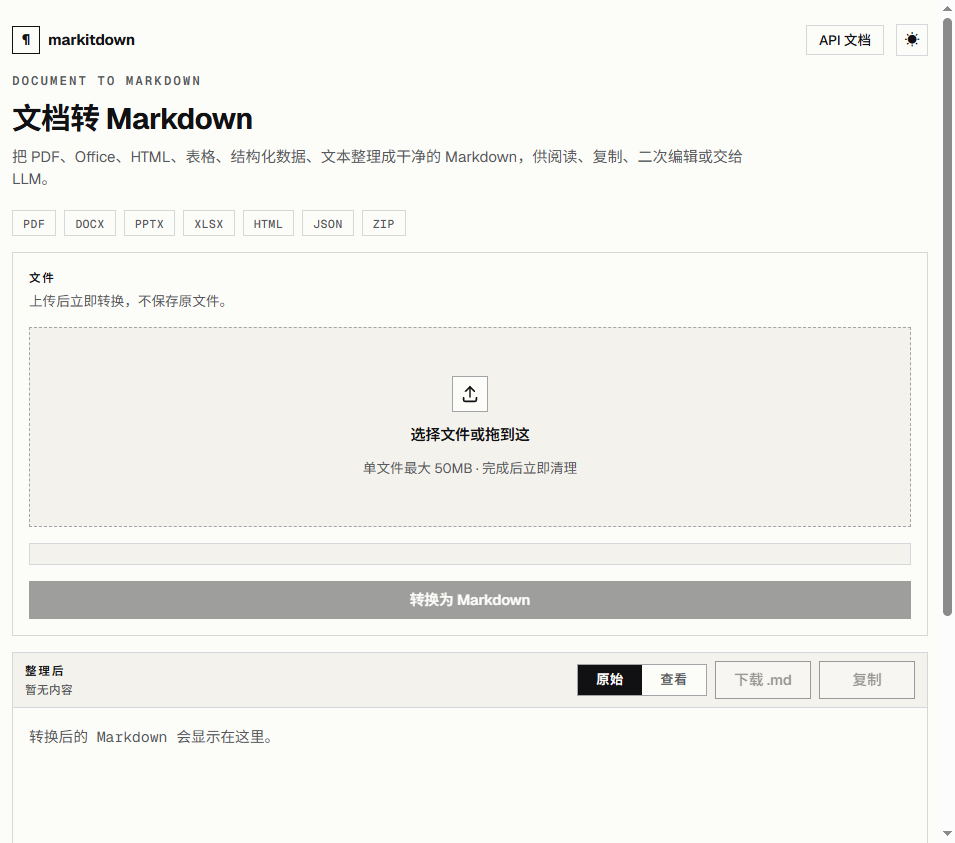This screenshot has width=955, height=843.
Task: Click the 选择文件或拖到这 upload text
Action: [470, 435]
